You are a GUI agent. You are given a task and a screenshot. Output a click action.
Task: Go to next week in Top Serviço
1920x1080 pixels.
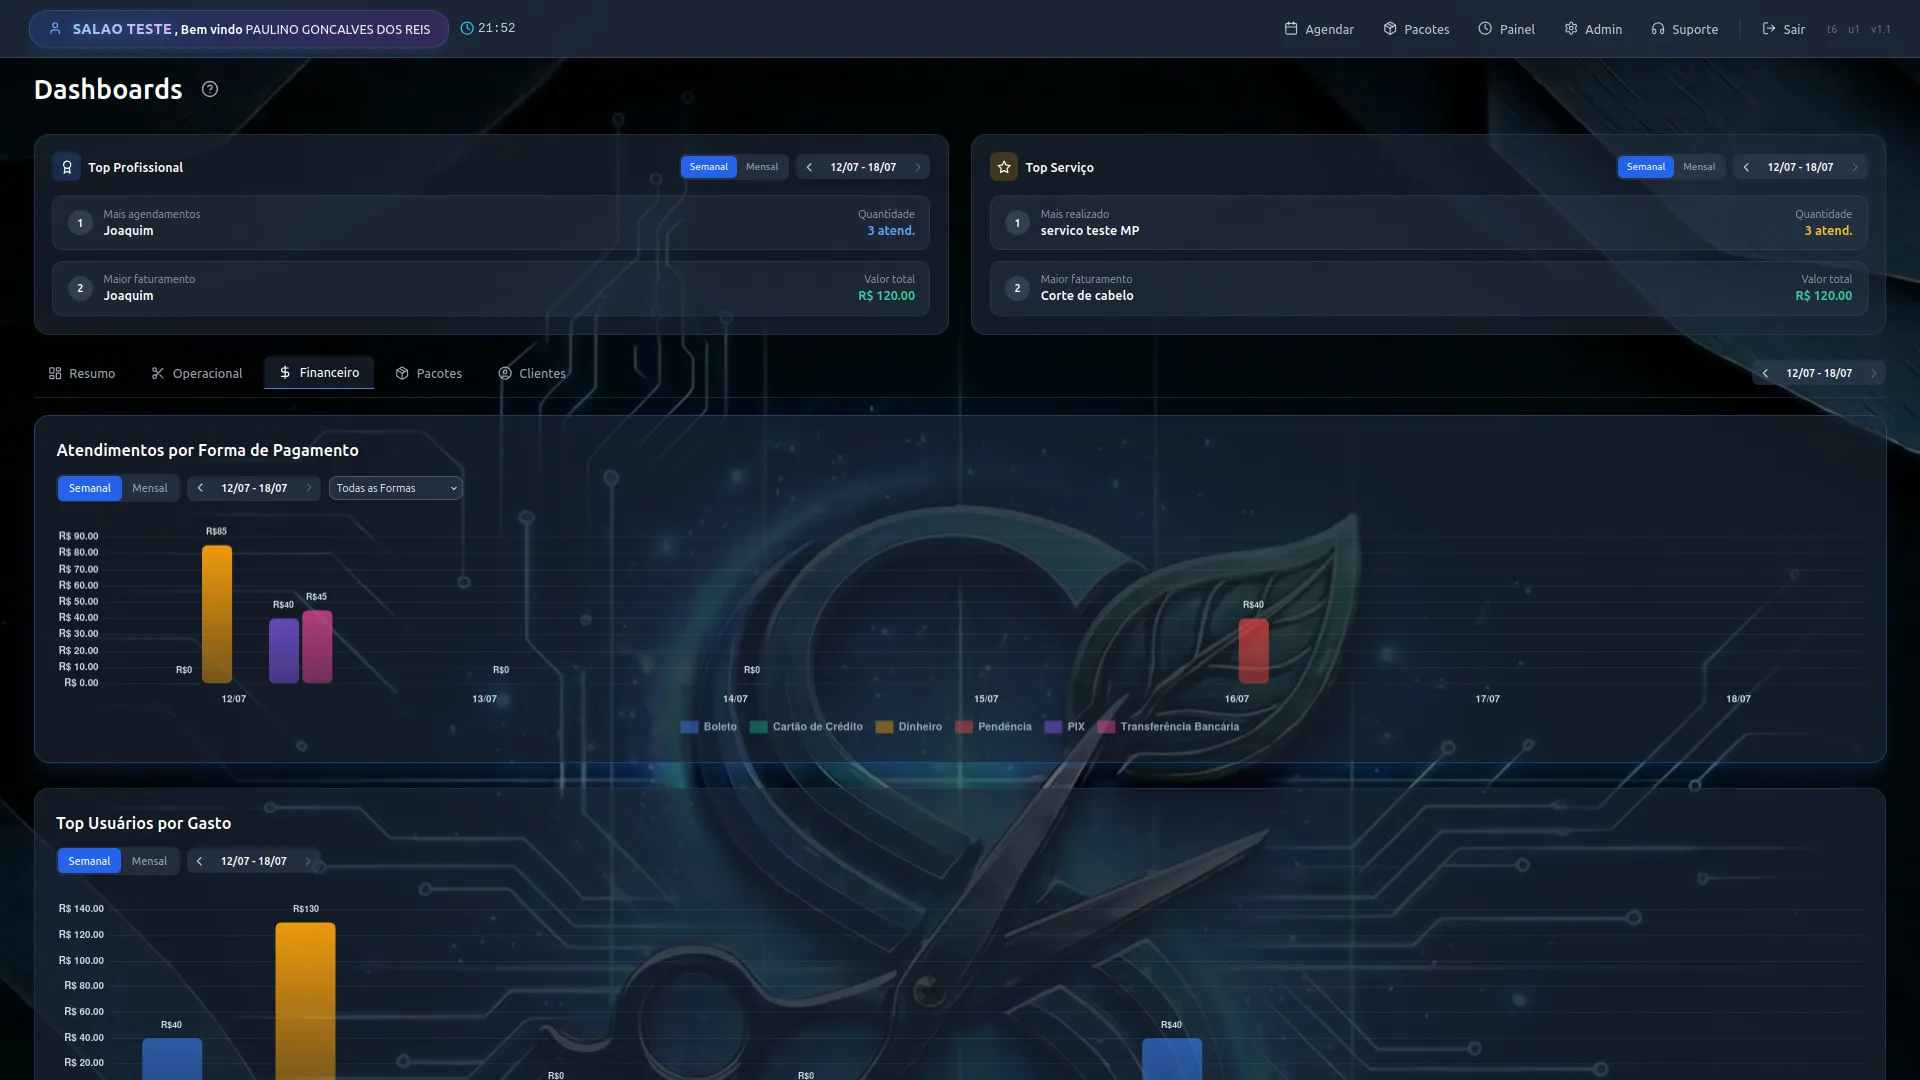pos(1855,167)
